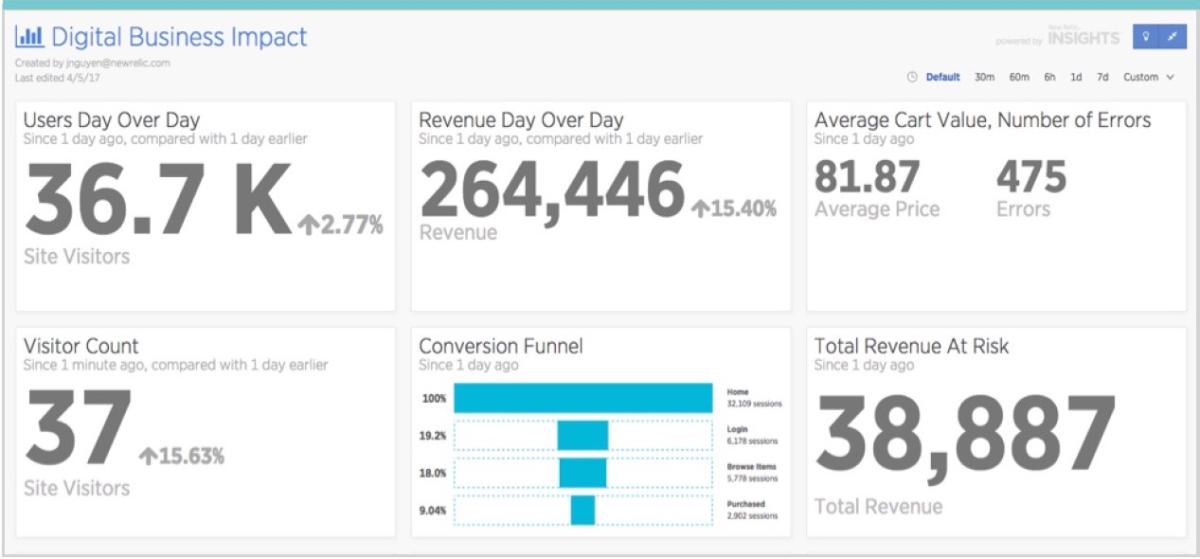Select the Purchased funnel bar

tap(582, 510)
